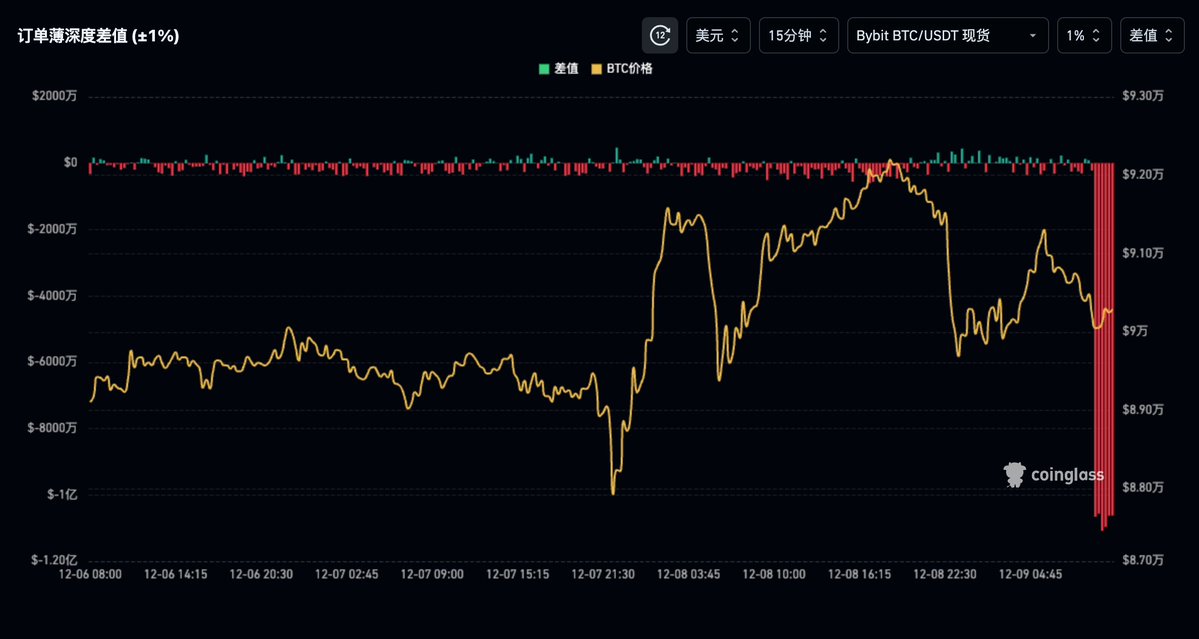Click the price line's lowest dip near $8.80万
1199x639 pixels.
[x=613, y=491]
